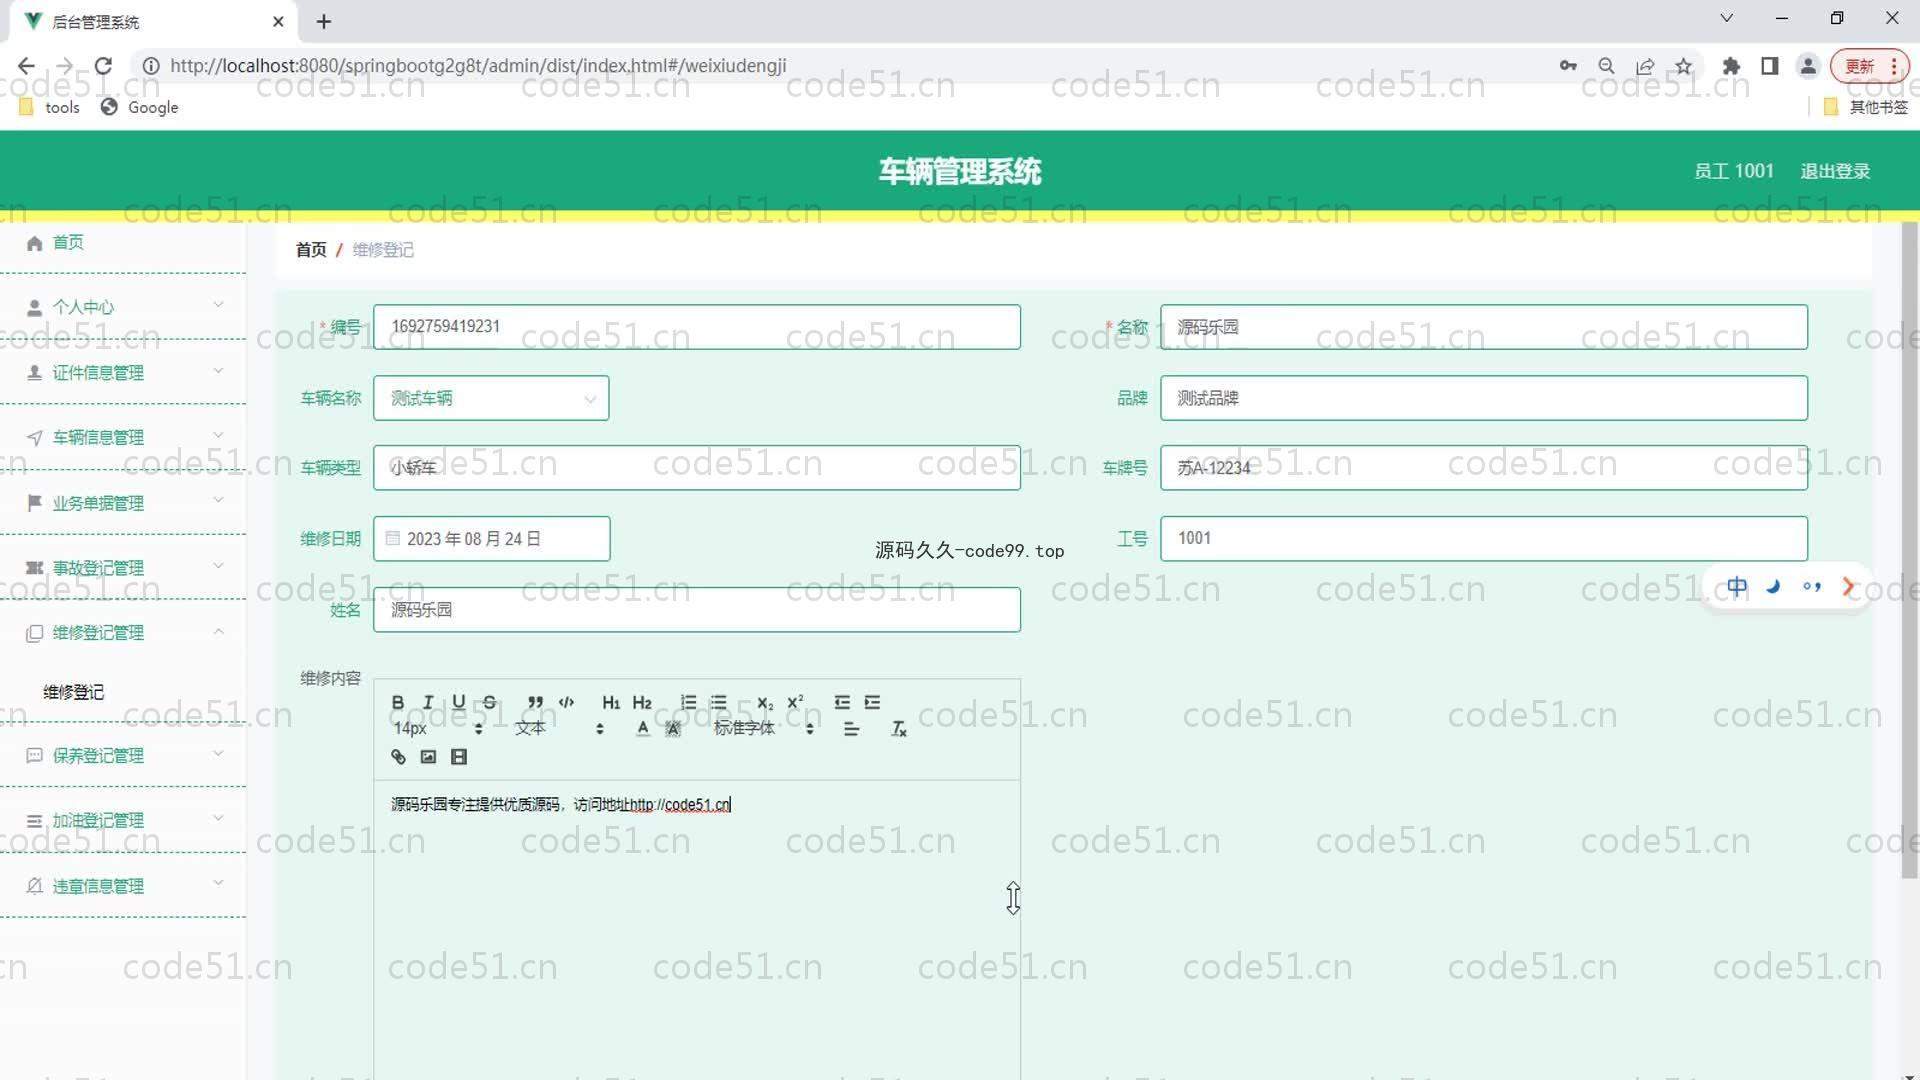Image resolution: width=1920 pixels, height=1080 pixels.
Task: Focus the 车牌号 input field
Action: coord(1484,468)
